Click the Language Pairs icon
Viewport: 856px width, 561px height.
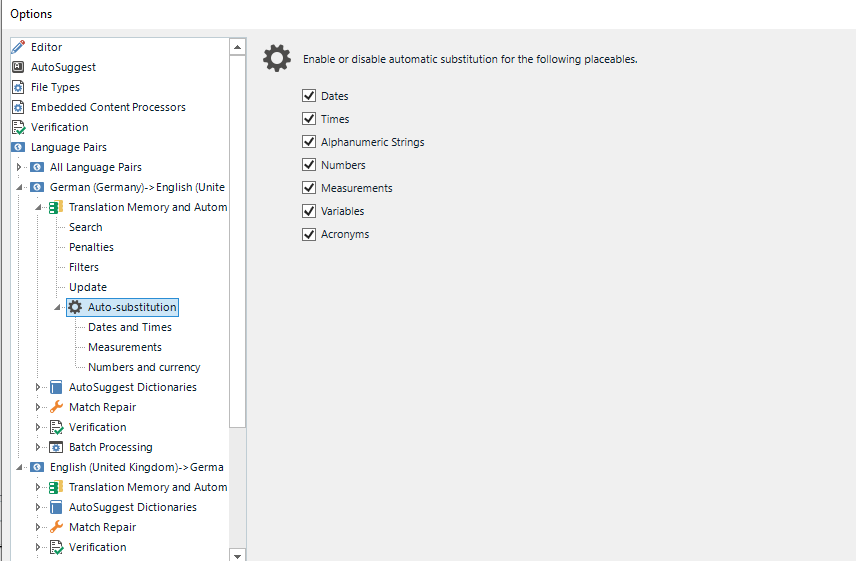coord(18,147)
